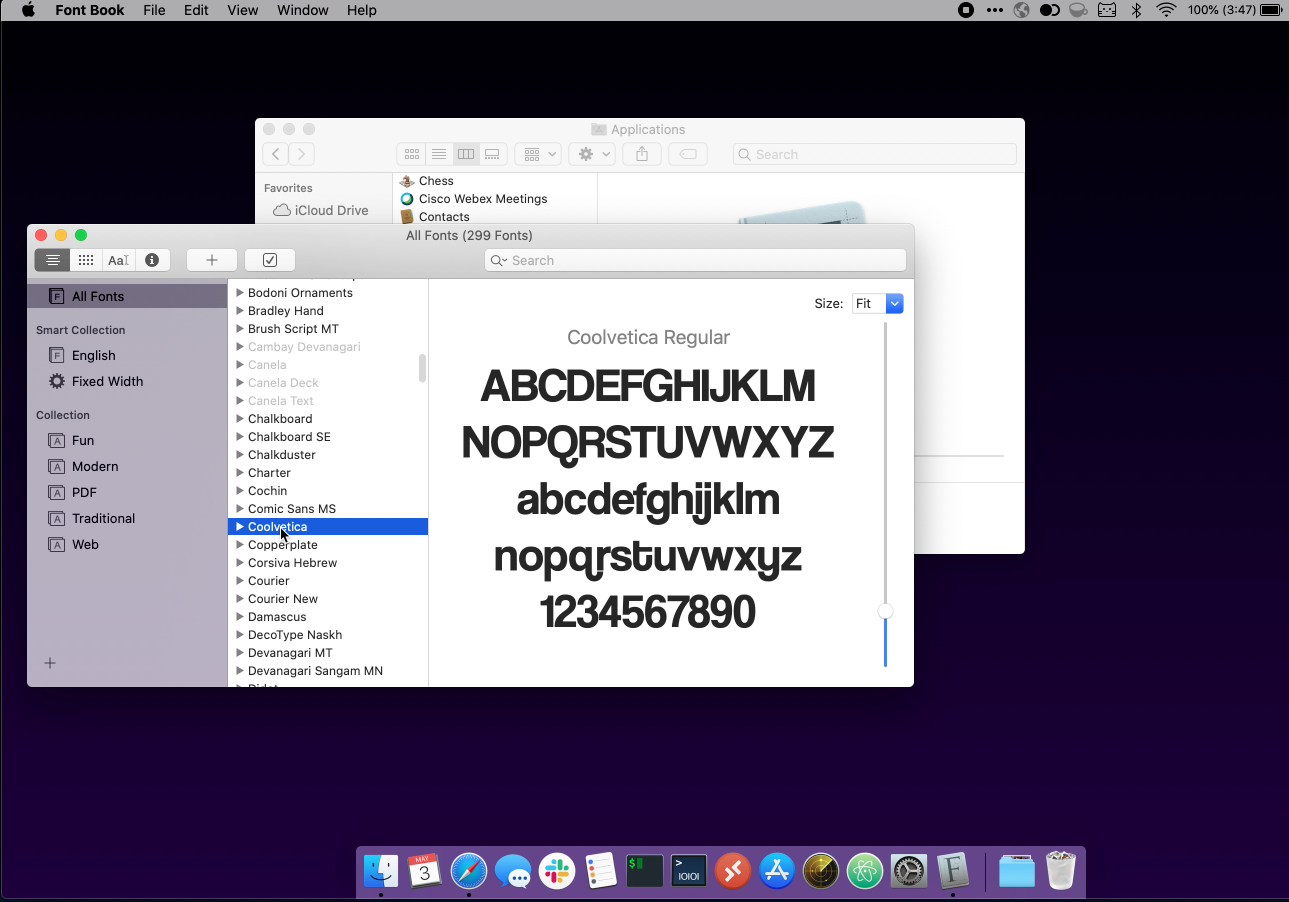Viewport: 1289px width, 902px height.
Task: Launch Safari from the Dock
Action: 469,871
